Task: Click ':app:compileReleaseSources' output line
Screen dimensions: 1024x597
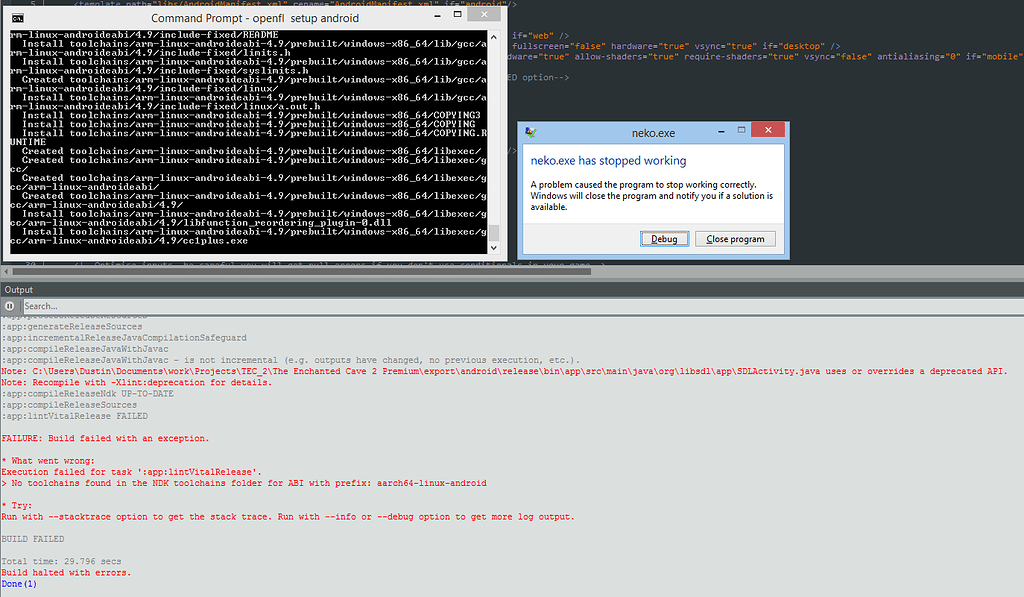Action: pos(69,405)
